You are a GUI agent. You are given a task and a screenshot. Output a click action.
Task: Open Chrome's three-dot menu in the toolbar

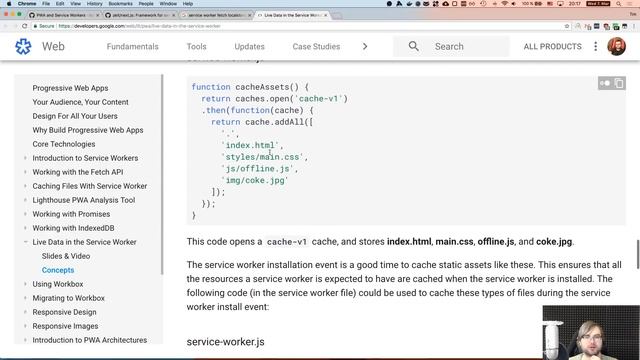click(634, 26)
